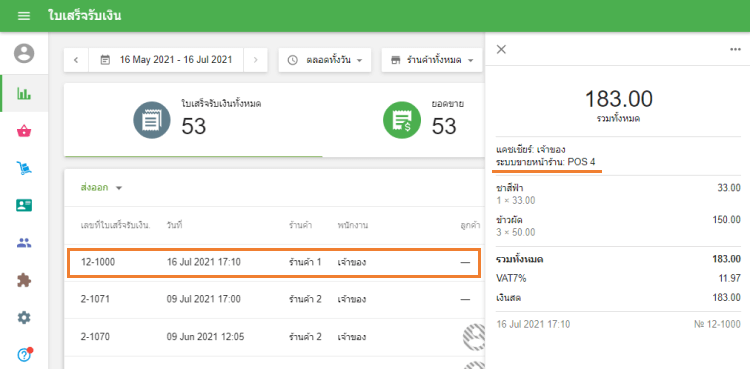
Task: Open the Settings gear icon
Action: point(24,317)
